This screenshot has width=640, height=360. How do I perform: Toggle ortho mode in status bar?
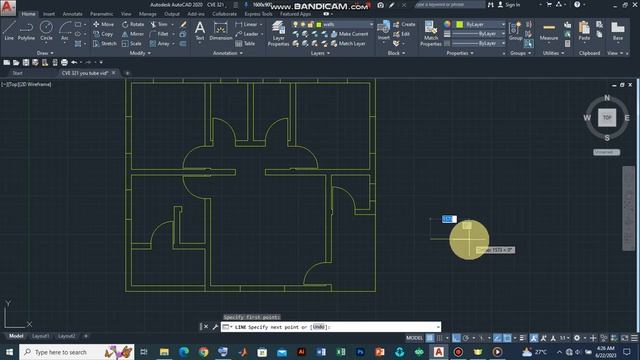(x=456, y=338)
